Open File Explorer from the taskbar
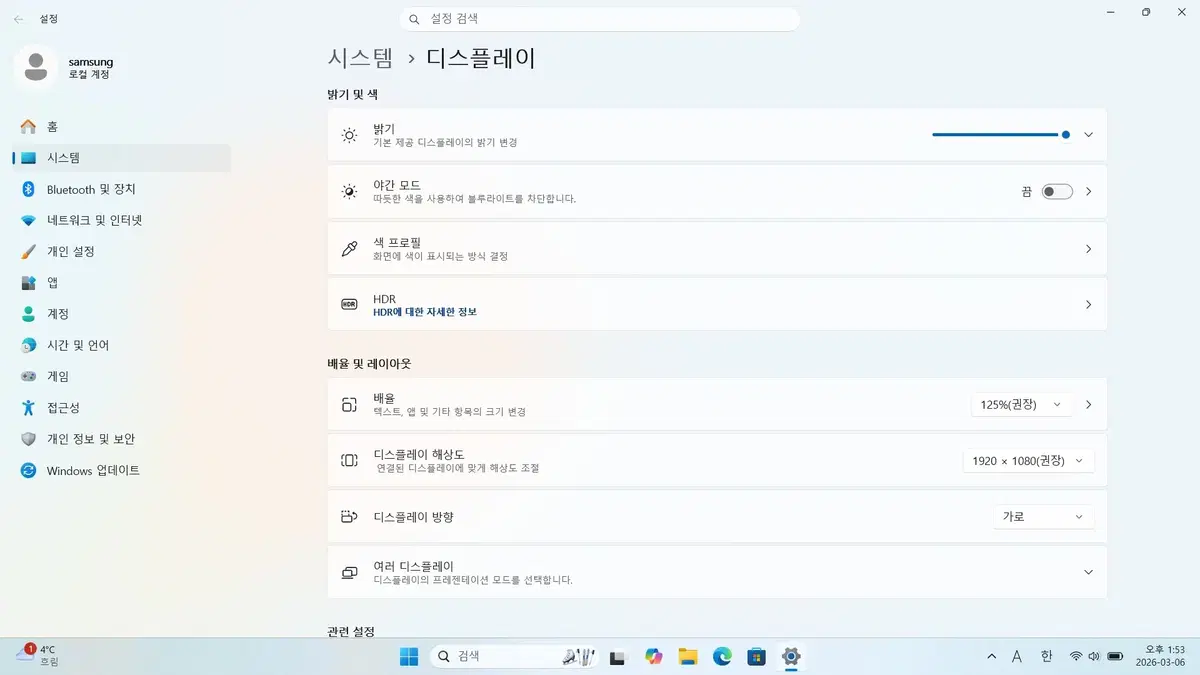1200x675 pixels. [x=688, y=656]
